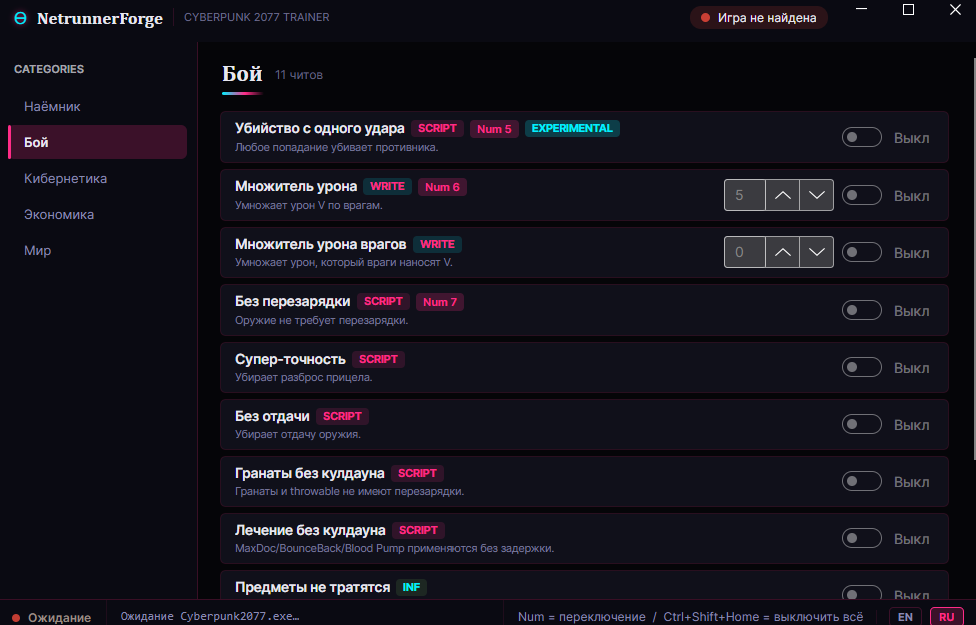Click description Убирает разброс прицела

tap(304, 377)
